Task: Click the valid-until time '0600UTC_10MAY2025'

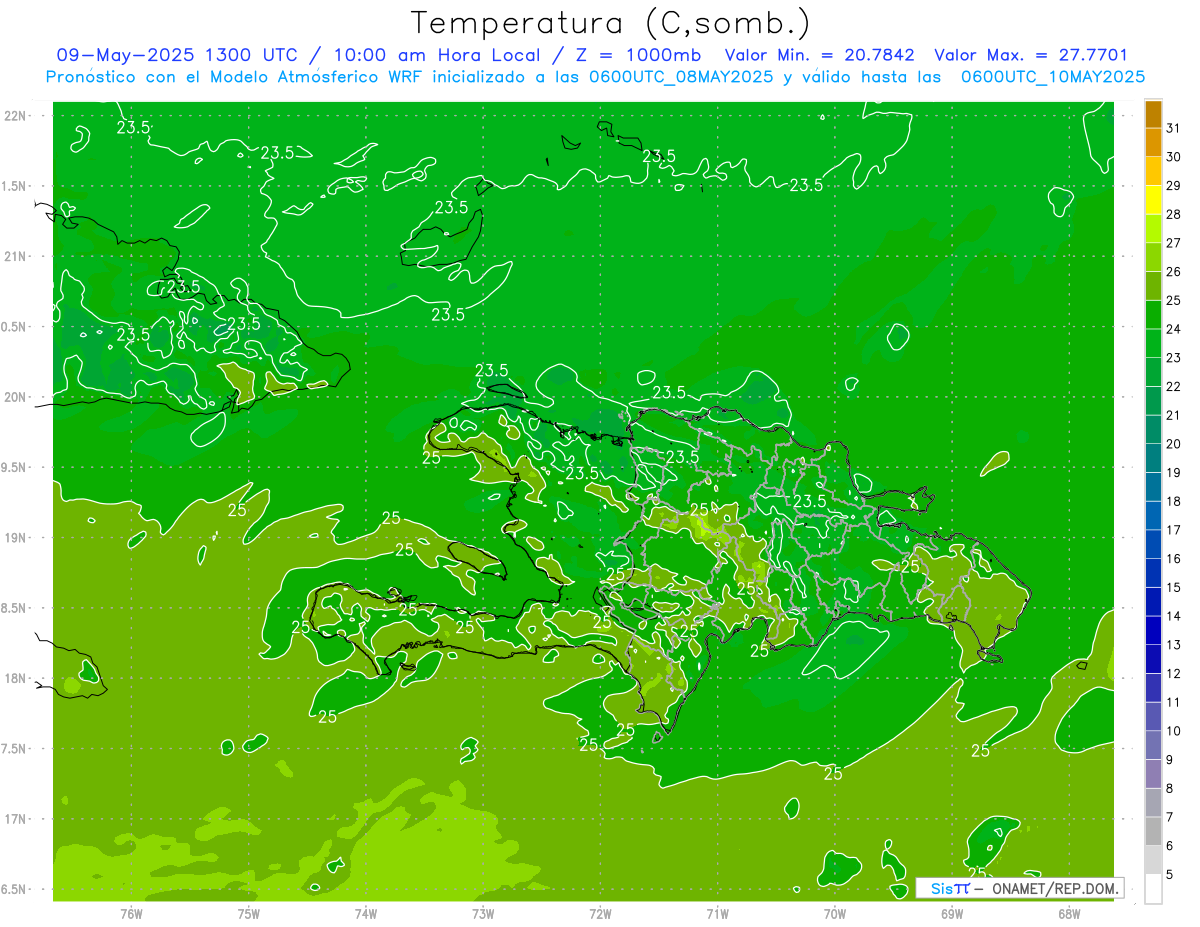Action: 1053,76
